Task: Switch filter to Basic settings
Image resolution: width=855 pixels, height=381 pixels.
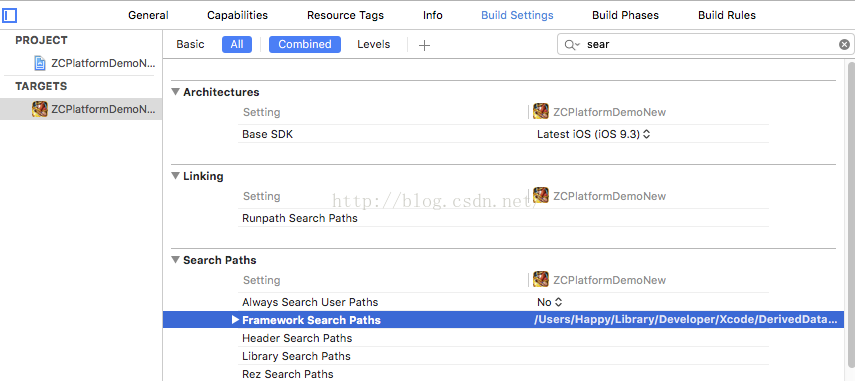Action: (x=190, y=44)
